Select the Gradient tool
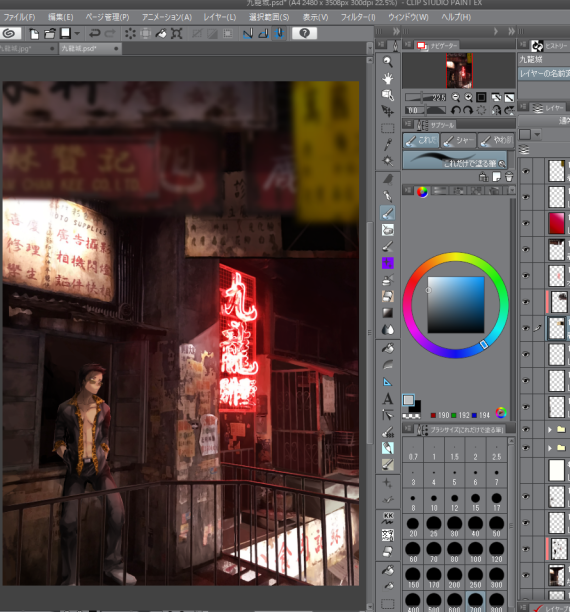Screen dimensions: 570x612 point(387,313)
